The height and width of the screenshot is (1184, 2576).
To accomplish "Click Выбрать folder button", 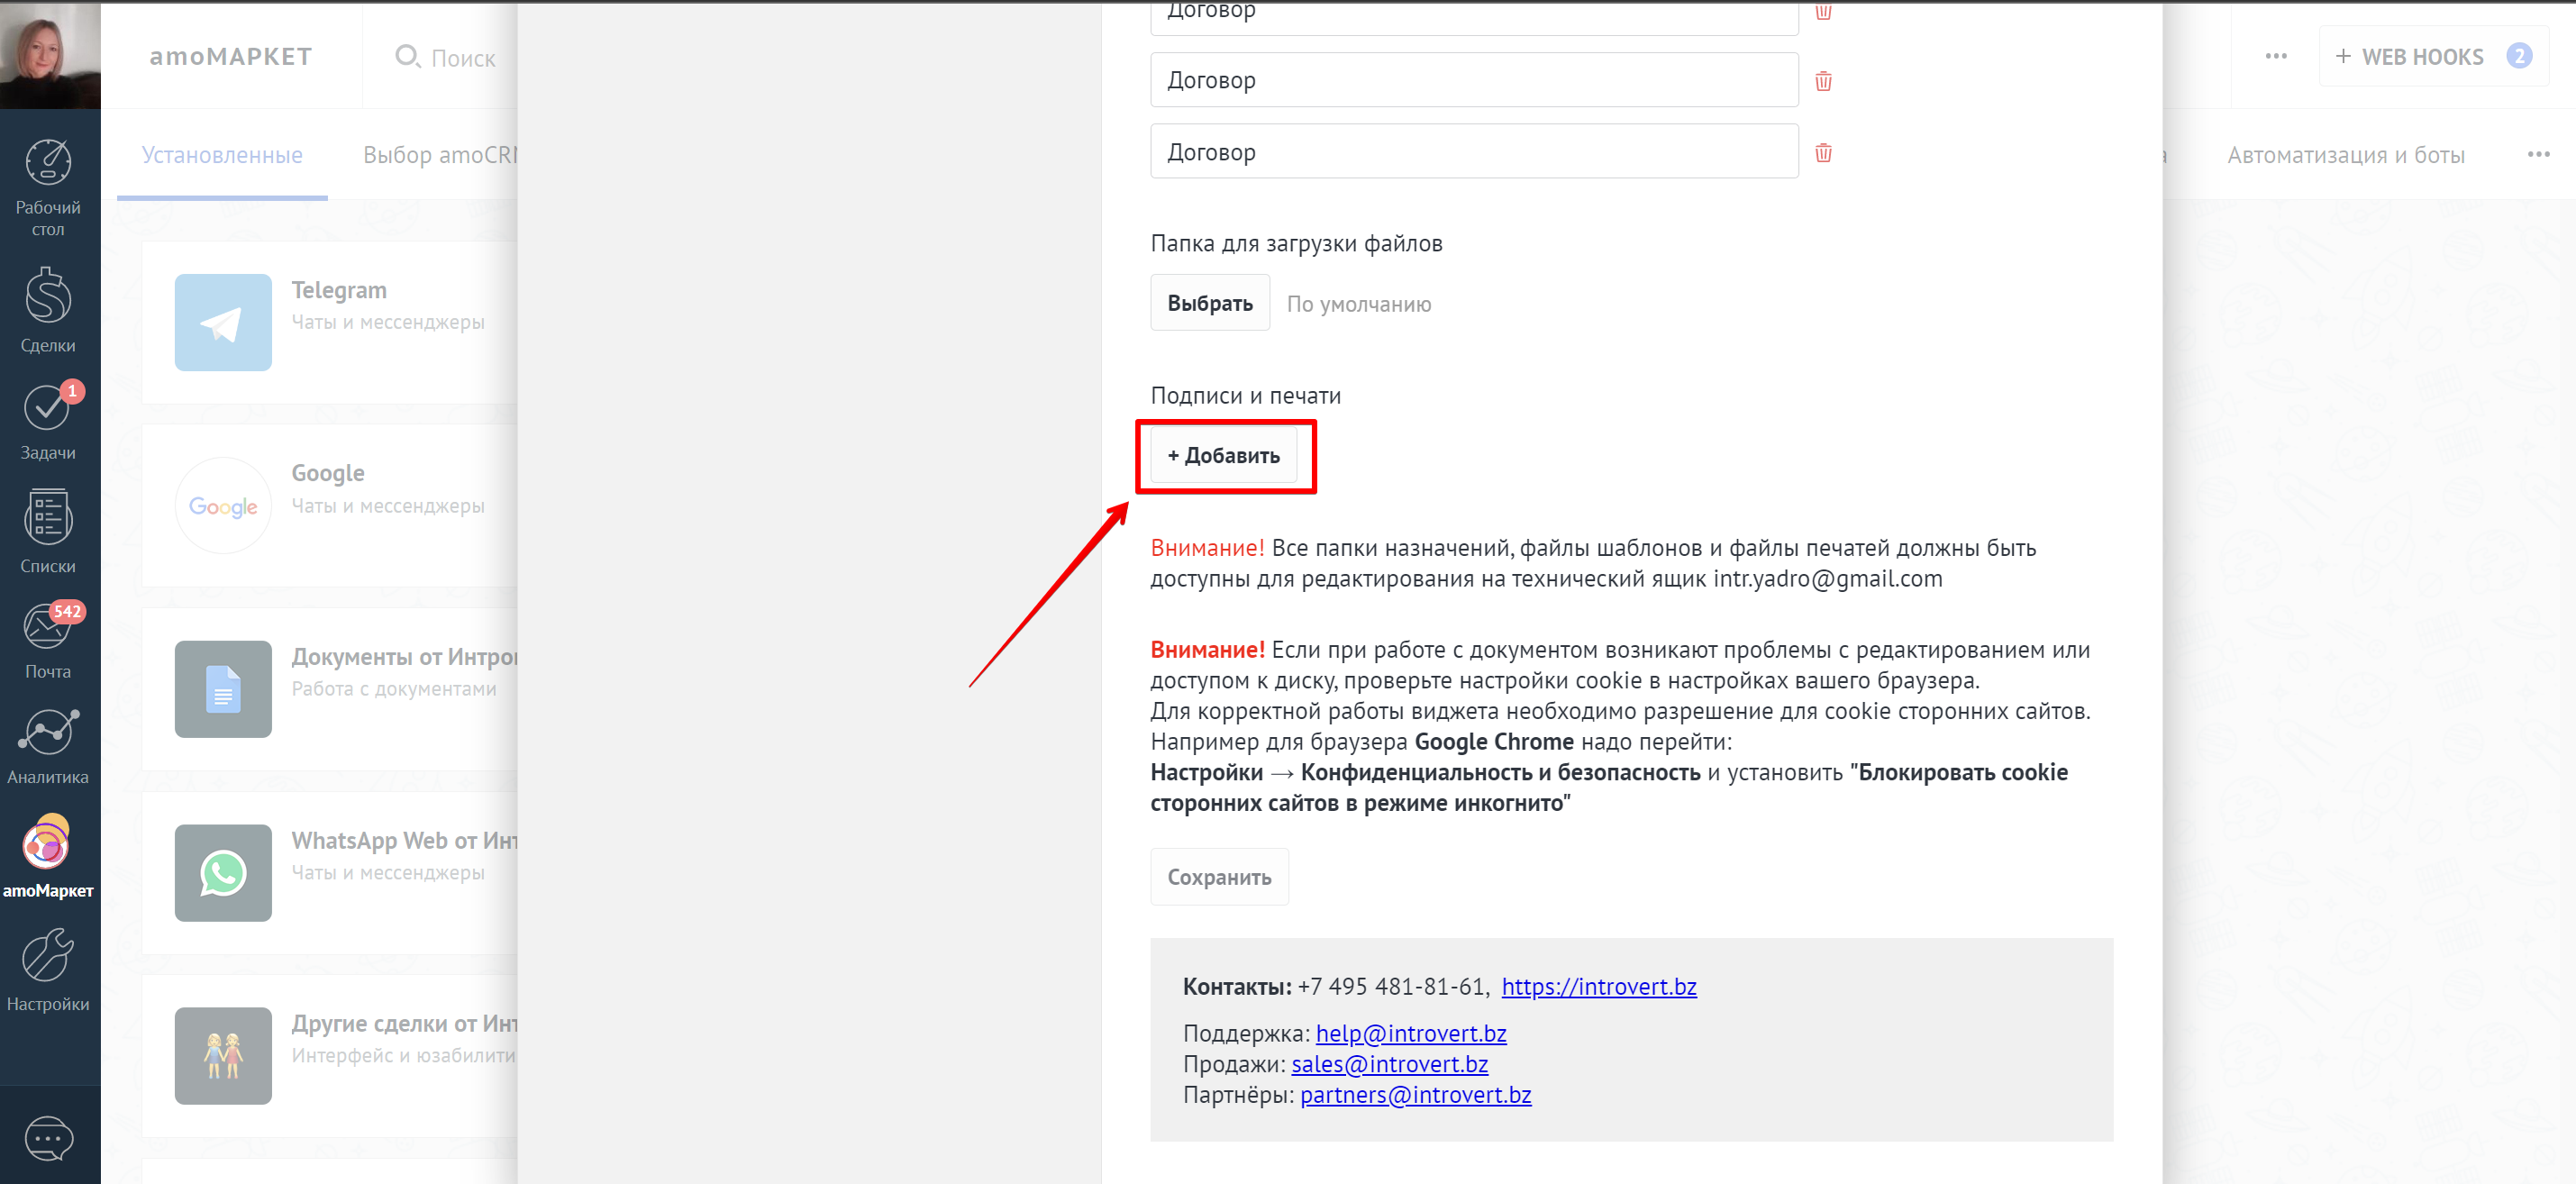I will tap(1210, 303).
